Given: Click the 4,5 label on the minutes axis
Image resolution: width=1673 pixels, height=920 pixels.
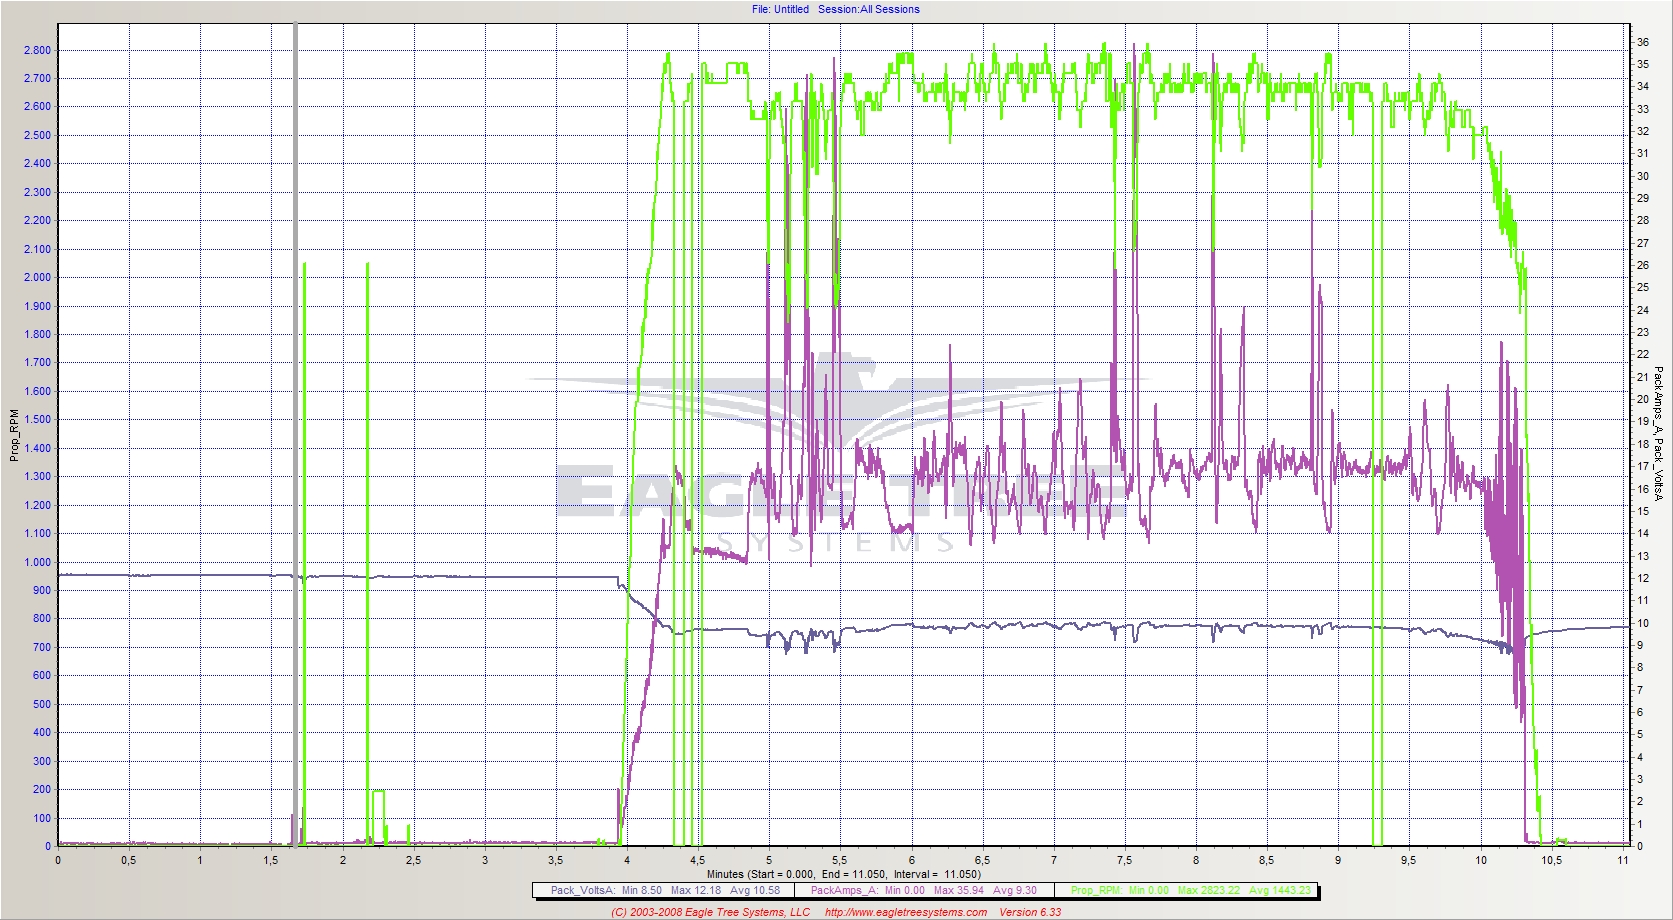Looking at the screenshot, I should point(698,860).
